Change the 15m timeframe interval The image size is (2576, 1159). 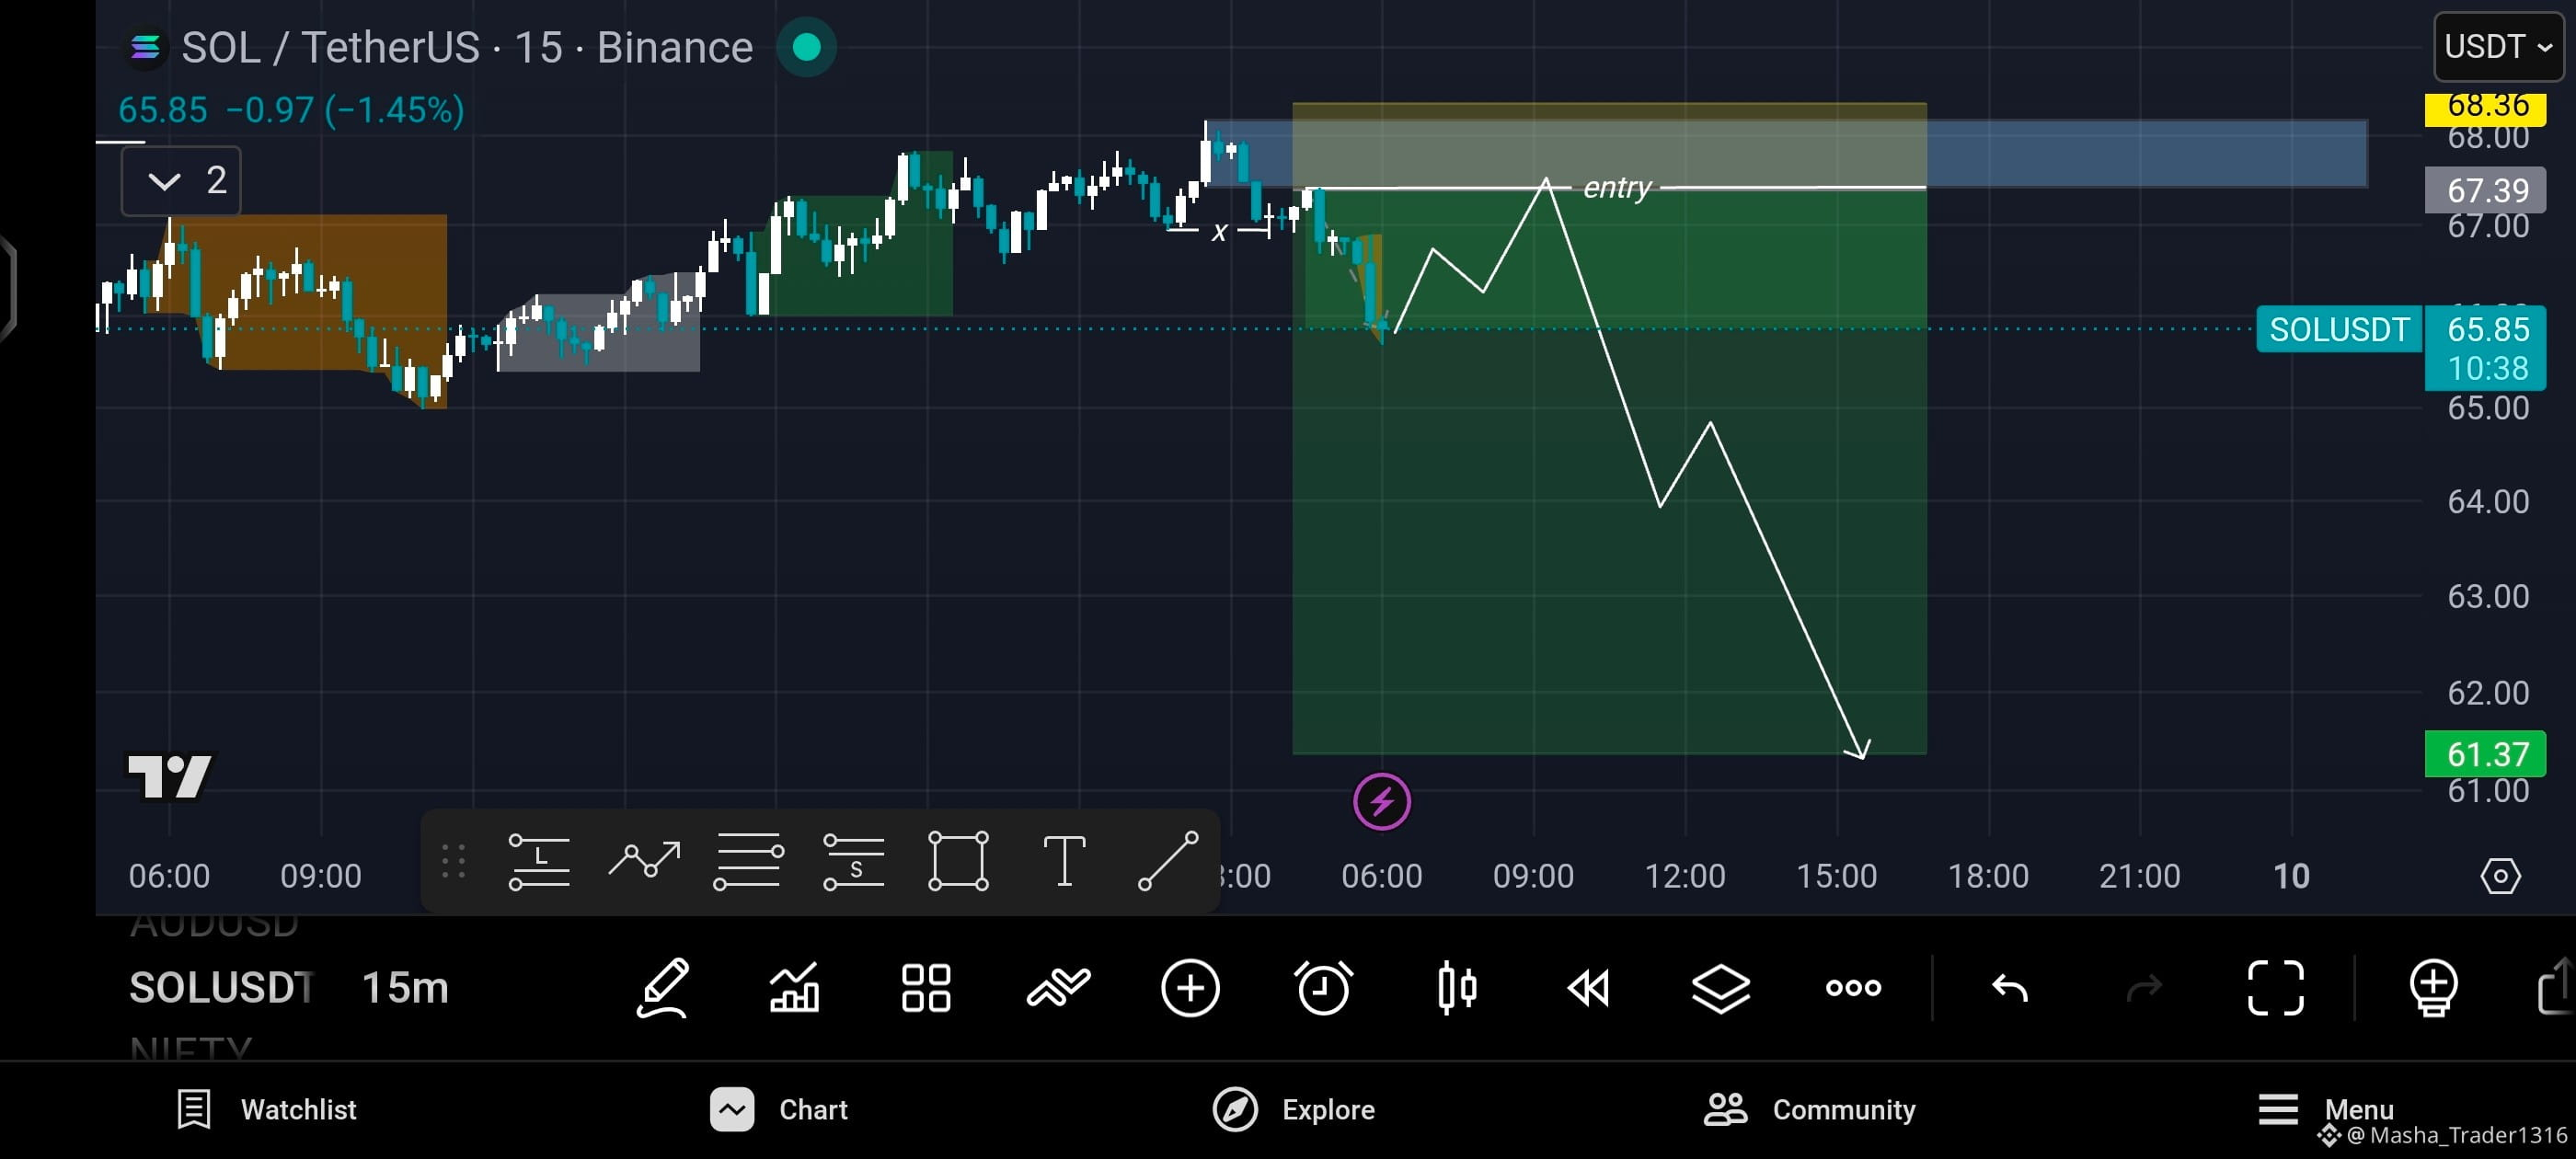(405, 988)
